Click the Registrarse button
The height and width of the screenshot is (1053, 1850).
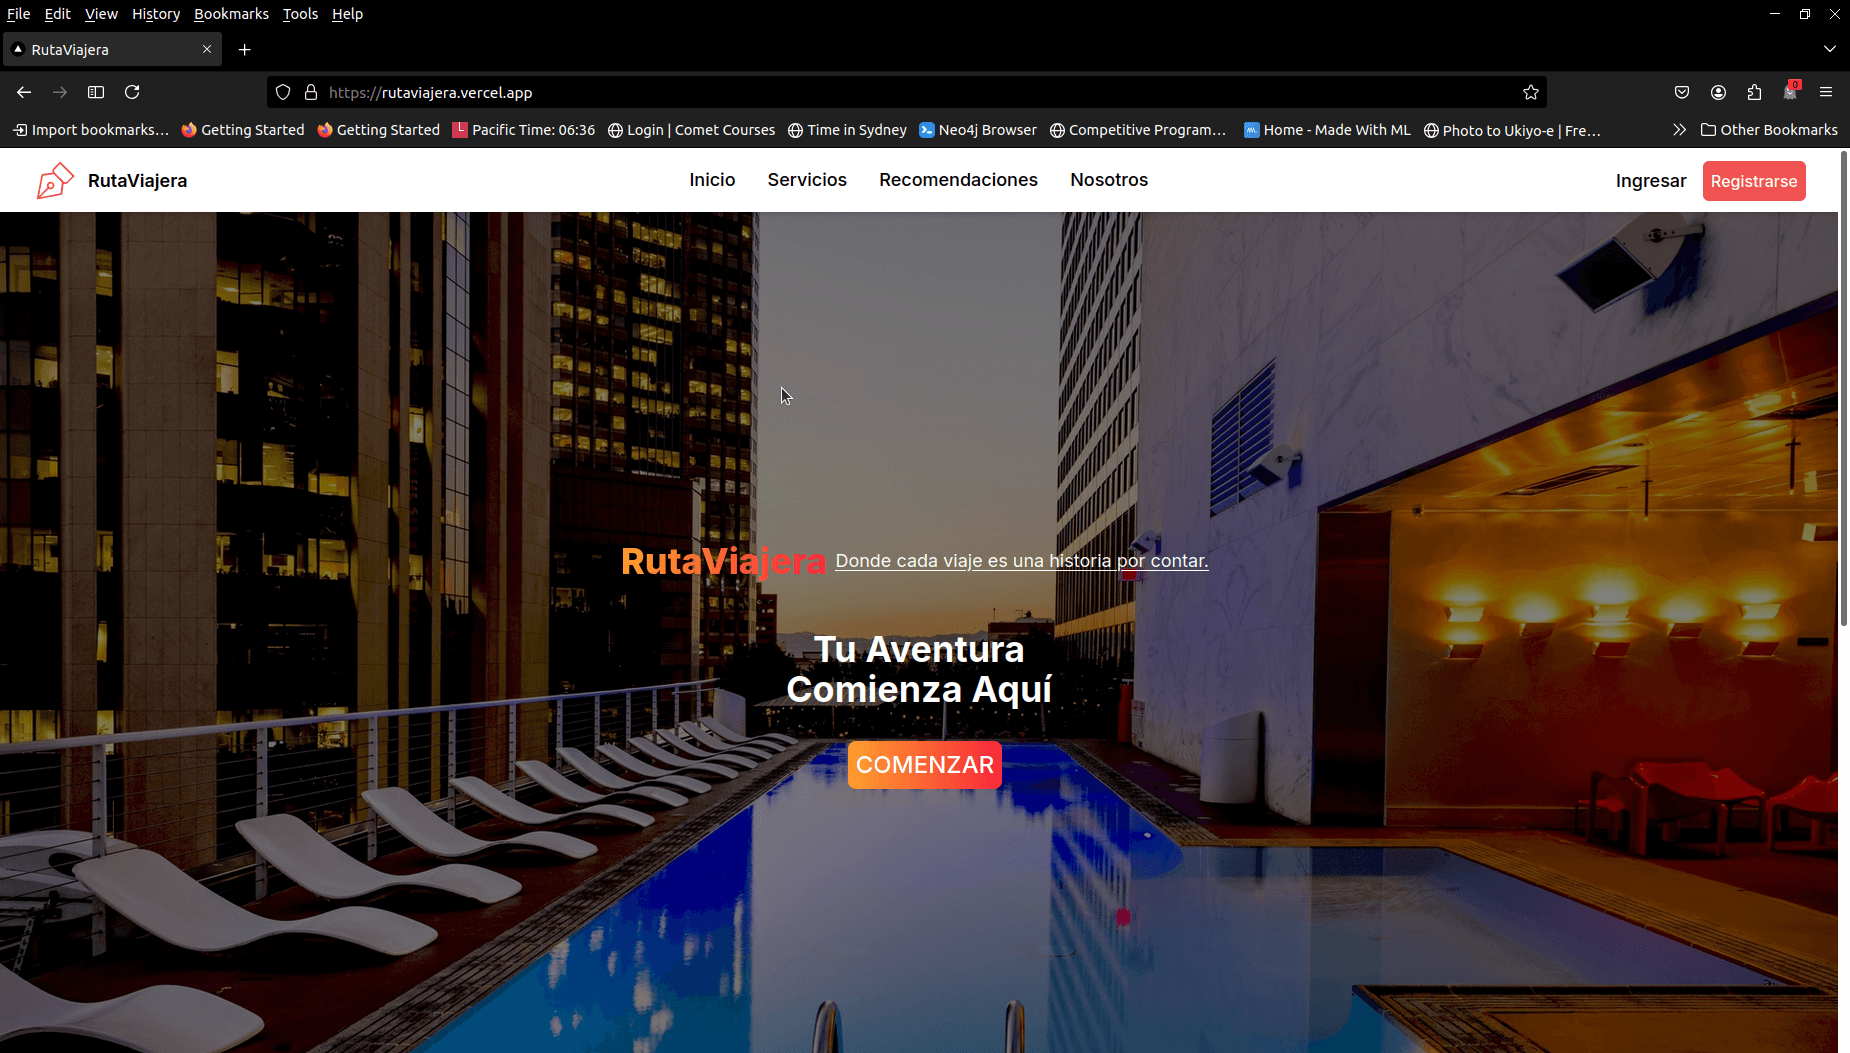(1753, 181)
